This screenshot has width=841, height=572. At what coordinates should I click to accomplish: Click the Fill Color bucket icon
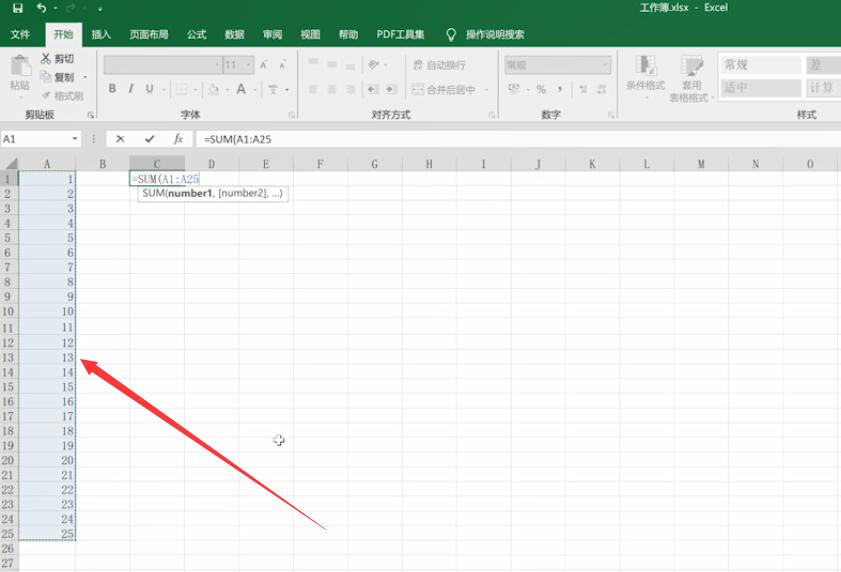(213, 89)
